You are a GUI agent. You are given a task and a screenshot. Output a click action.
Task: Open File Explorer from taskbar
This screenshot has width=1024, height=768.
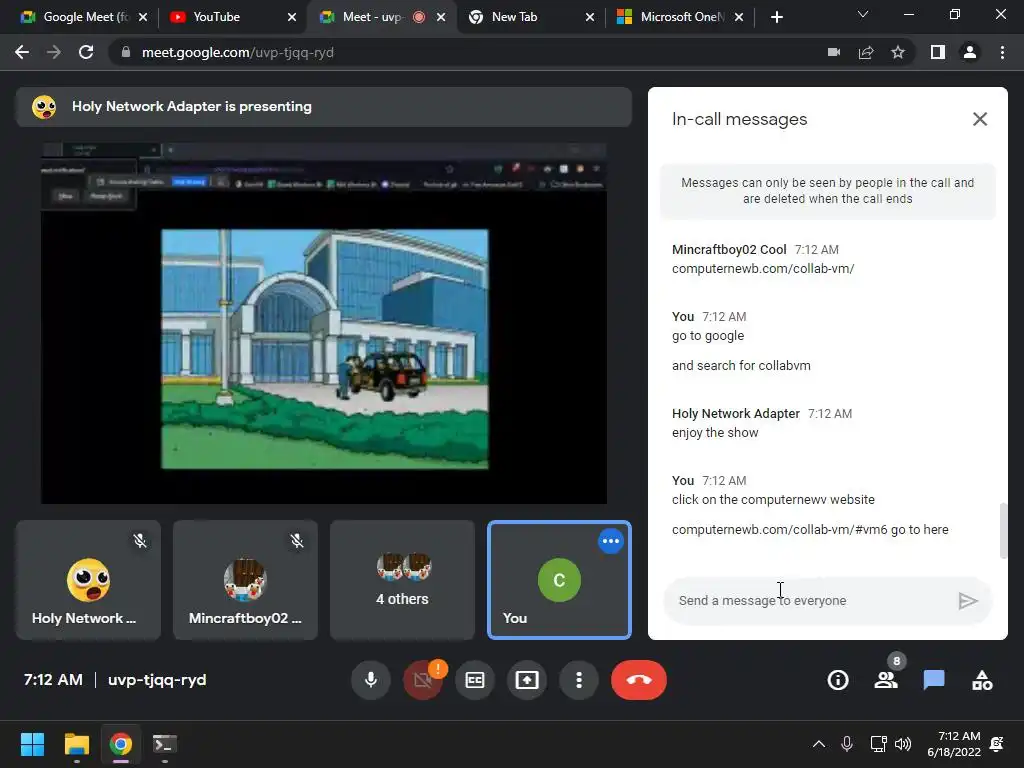pos(76,744)
